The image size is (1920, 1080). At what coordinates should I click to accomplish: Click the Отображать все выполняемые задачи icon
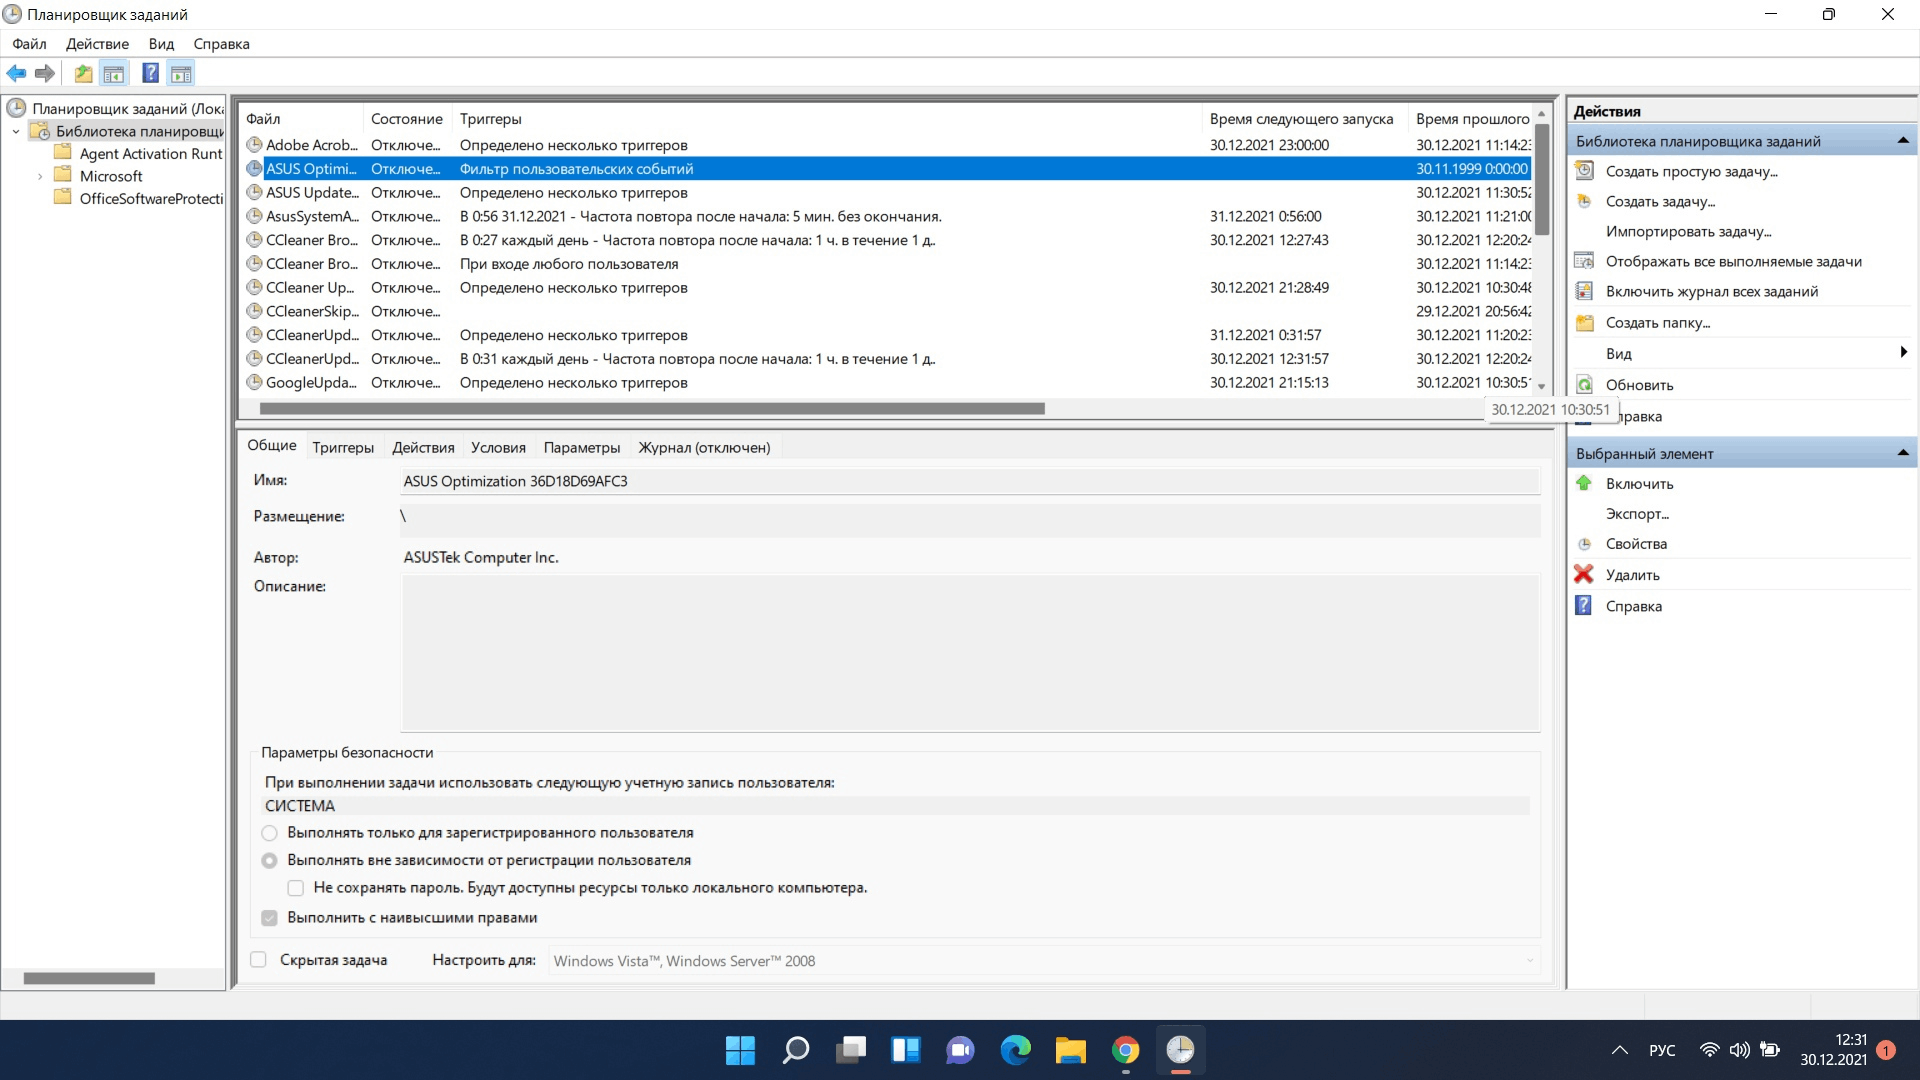(1584, 261)
